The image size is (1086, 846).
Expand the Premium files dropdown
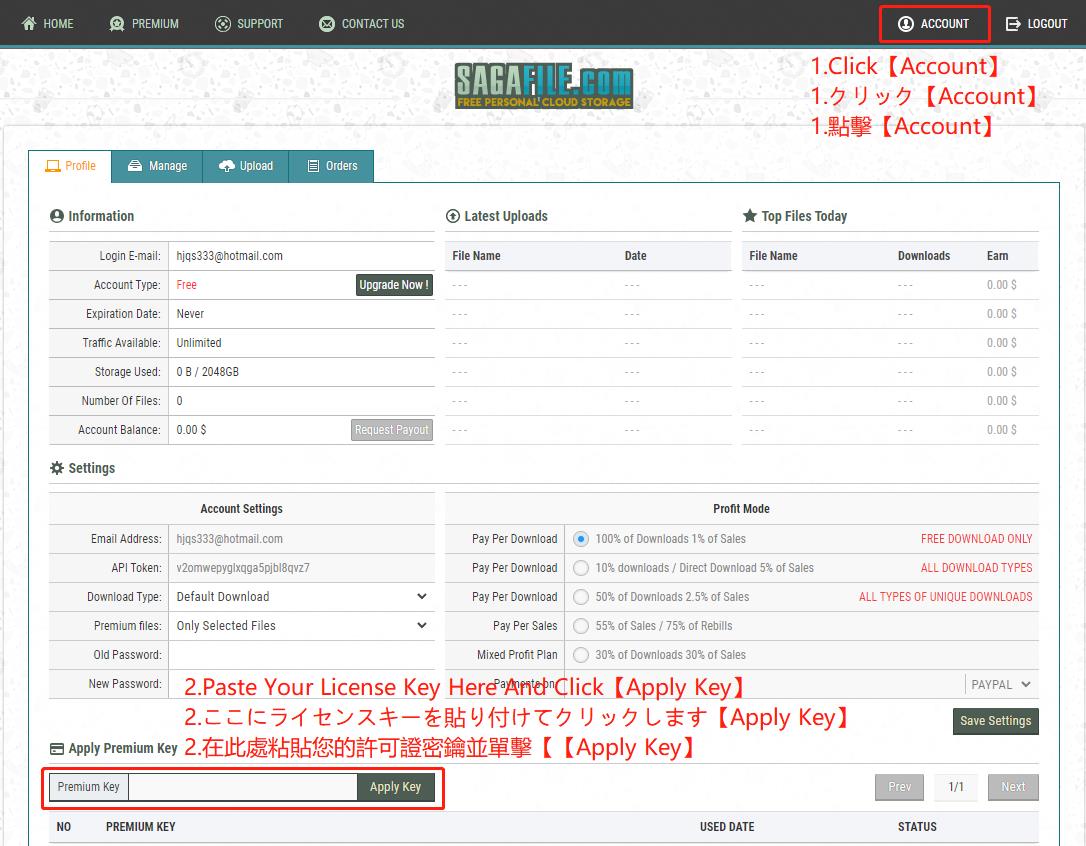click(300, 626)
